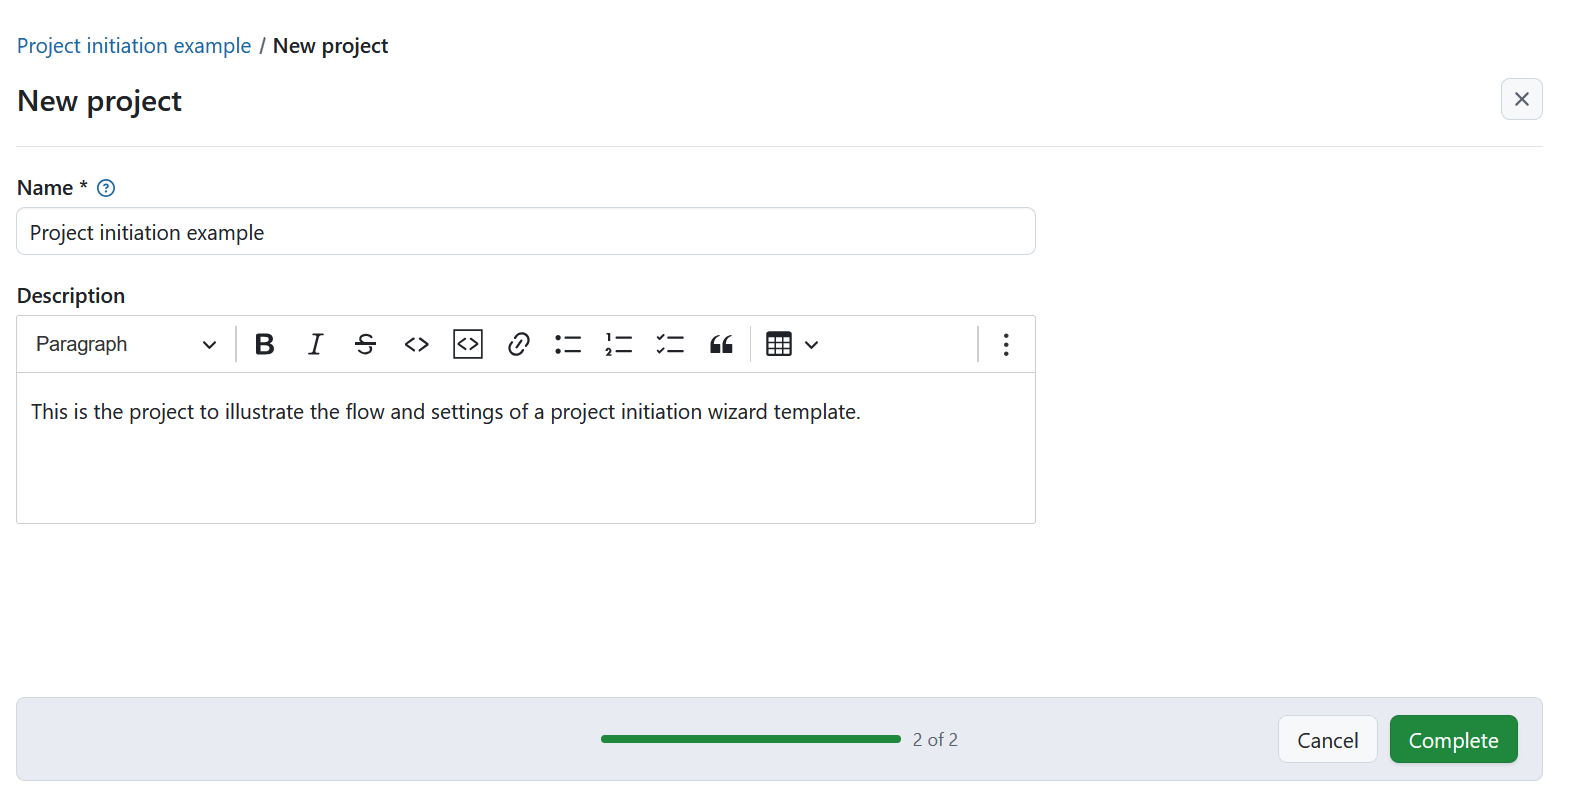The width and height of the screenshot is (1573, 795).
Task: Expand the table insert options chevron
Action: [811, 344]
